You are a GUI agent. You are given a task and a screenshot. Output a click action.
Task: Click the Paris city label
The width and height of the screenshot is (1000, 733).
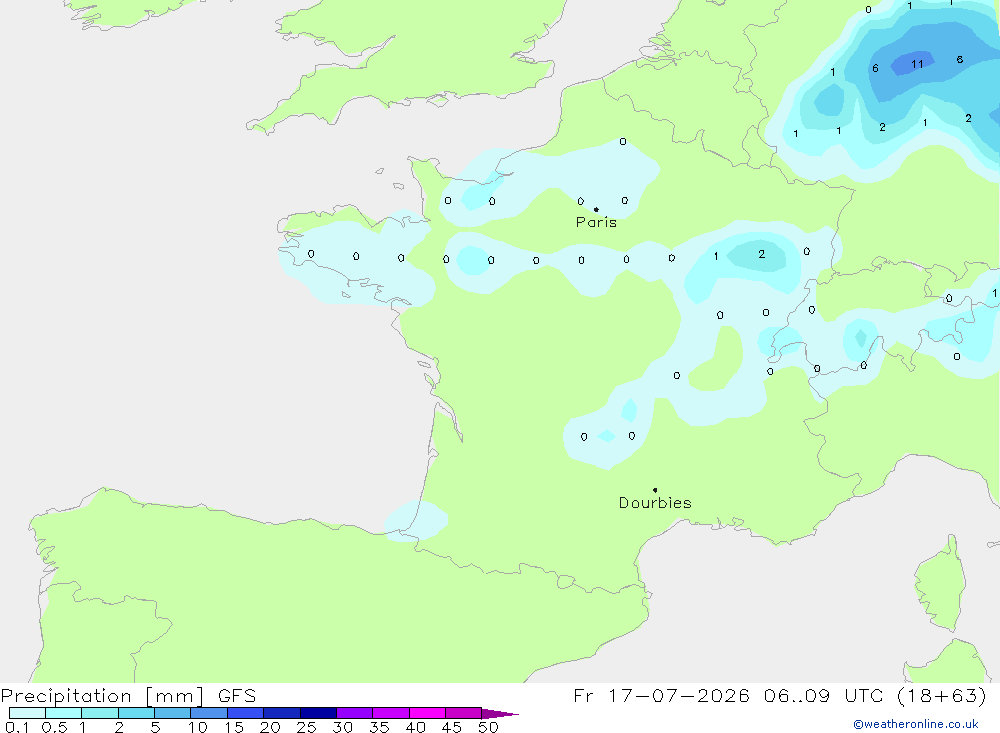click(x=596, y=222)
